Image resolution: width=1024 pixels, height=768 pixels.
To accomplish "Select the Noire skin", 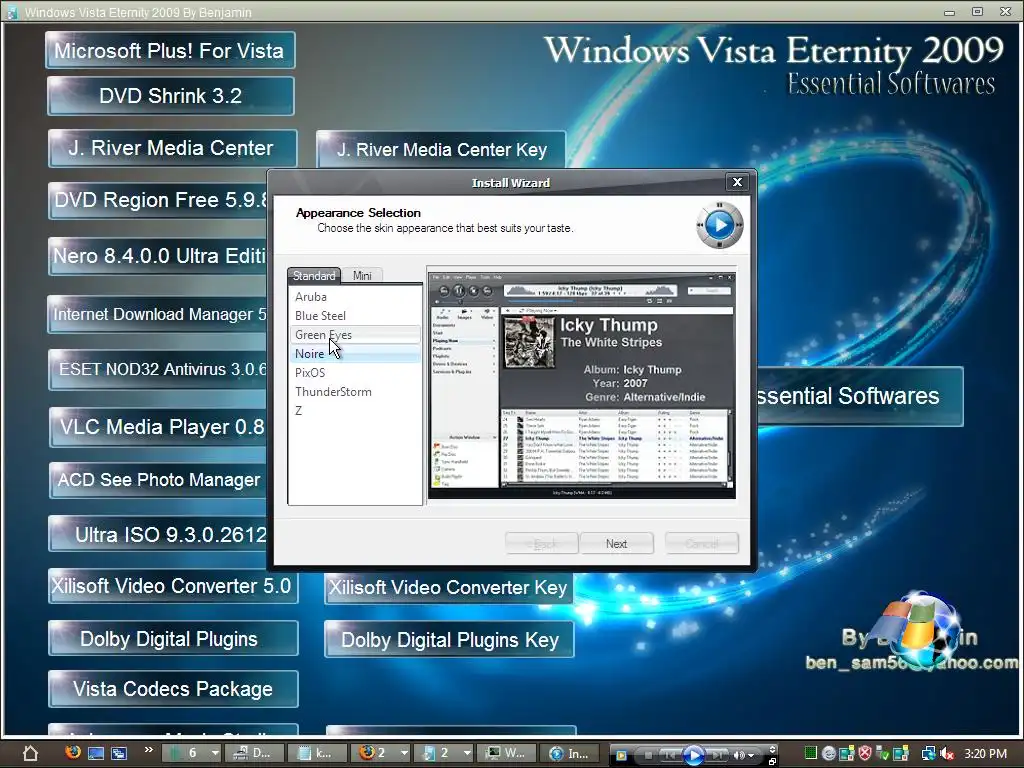I will pyautogui.click(x=355, y=353).
